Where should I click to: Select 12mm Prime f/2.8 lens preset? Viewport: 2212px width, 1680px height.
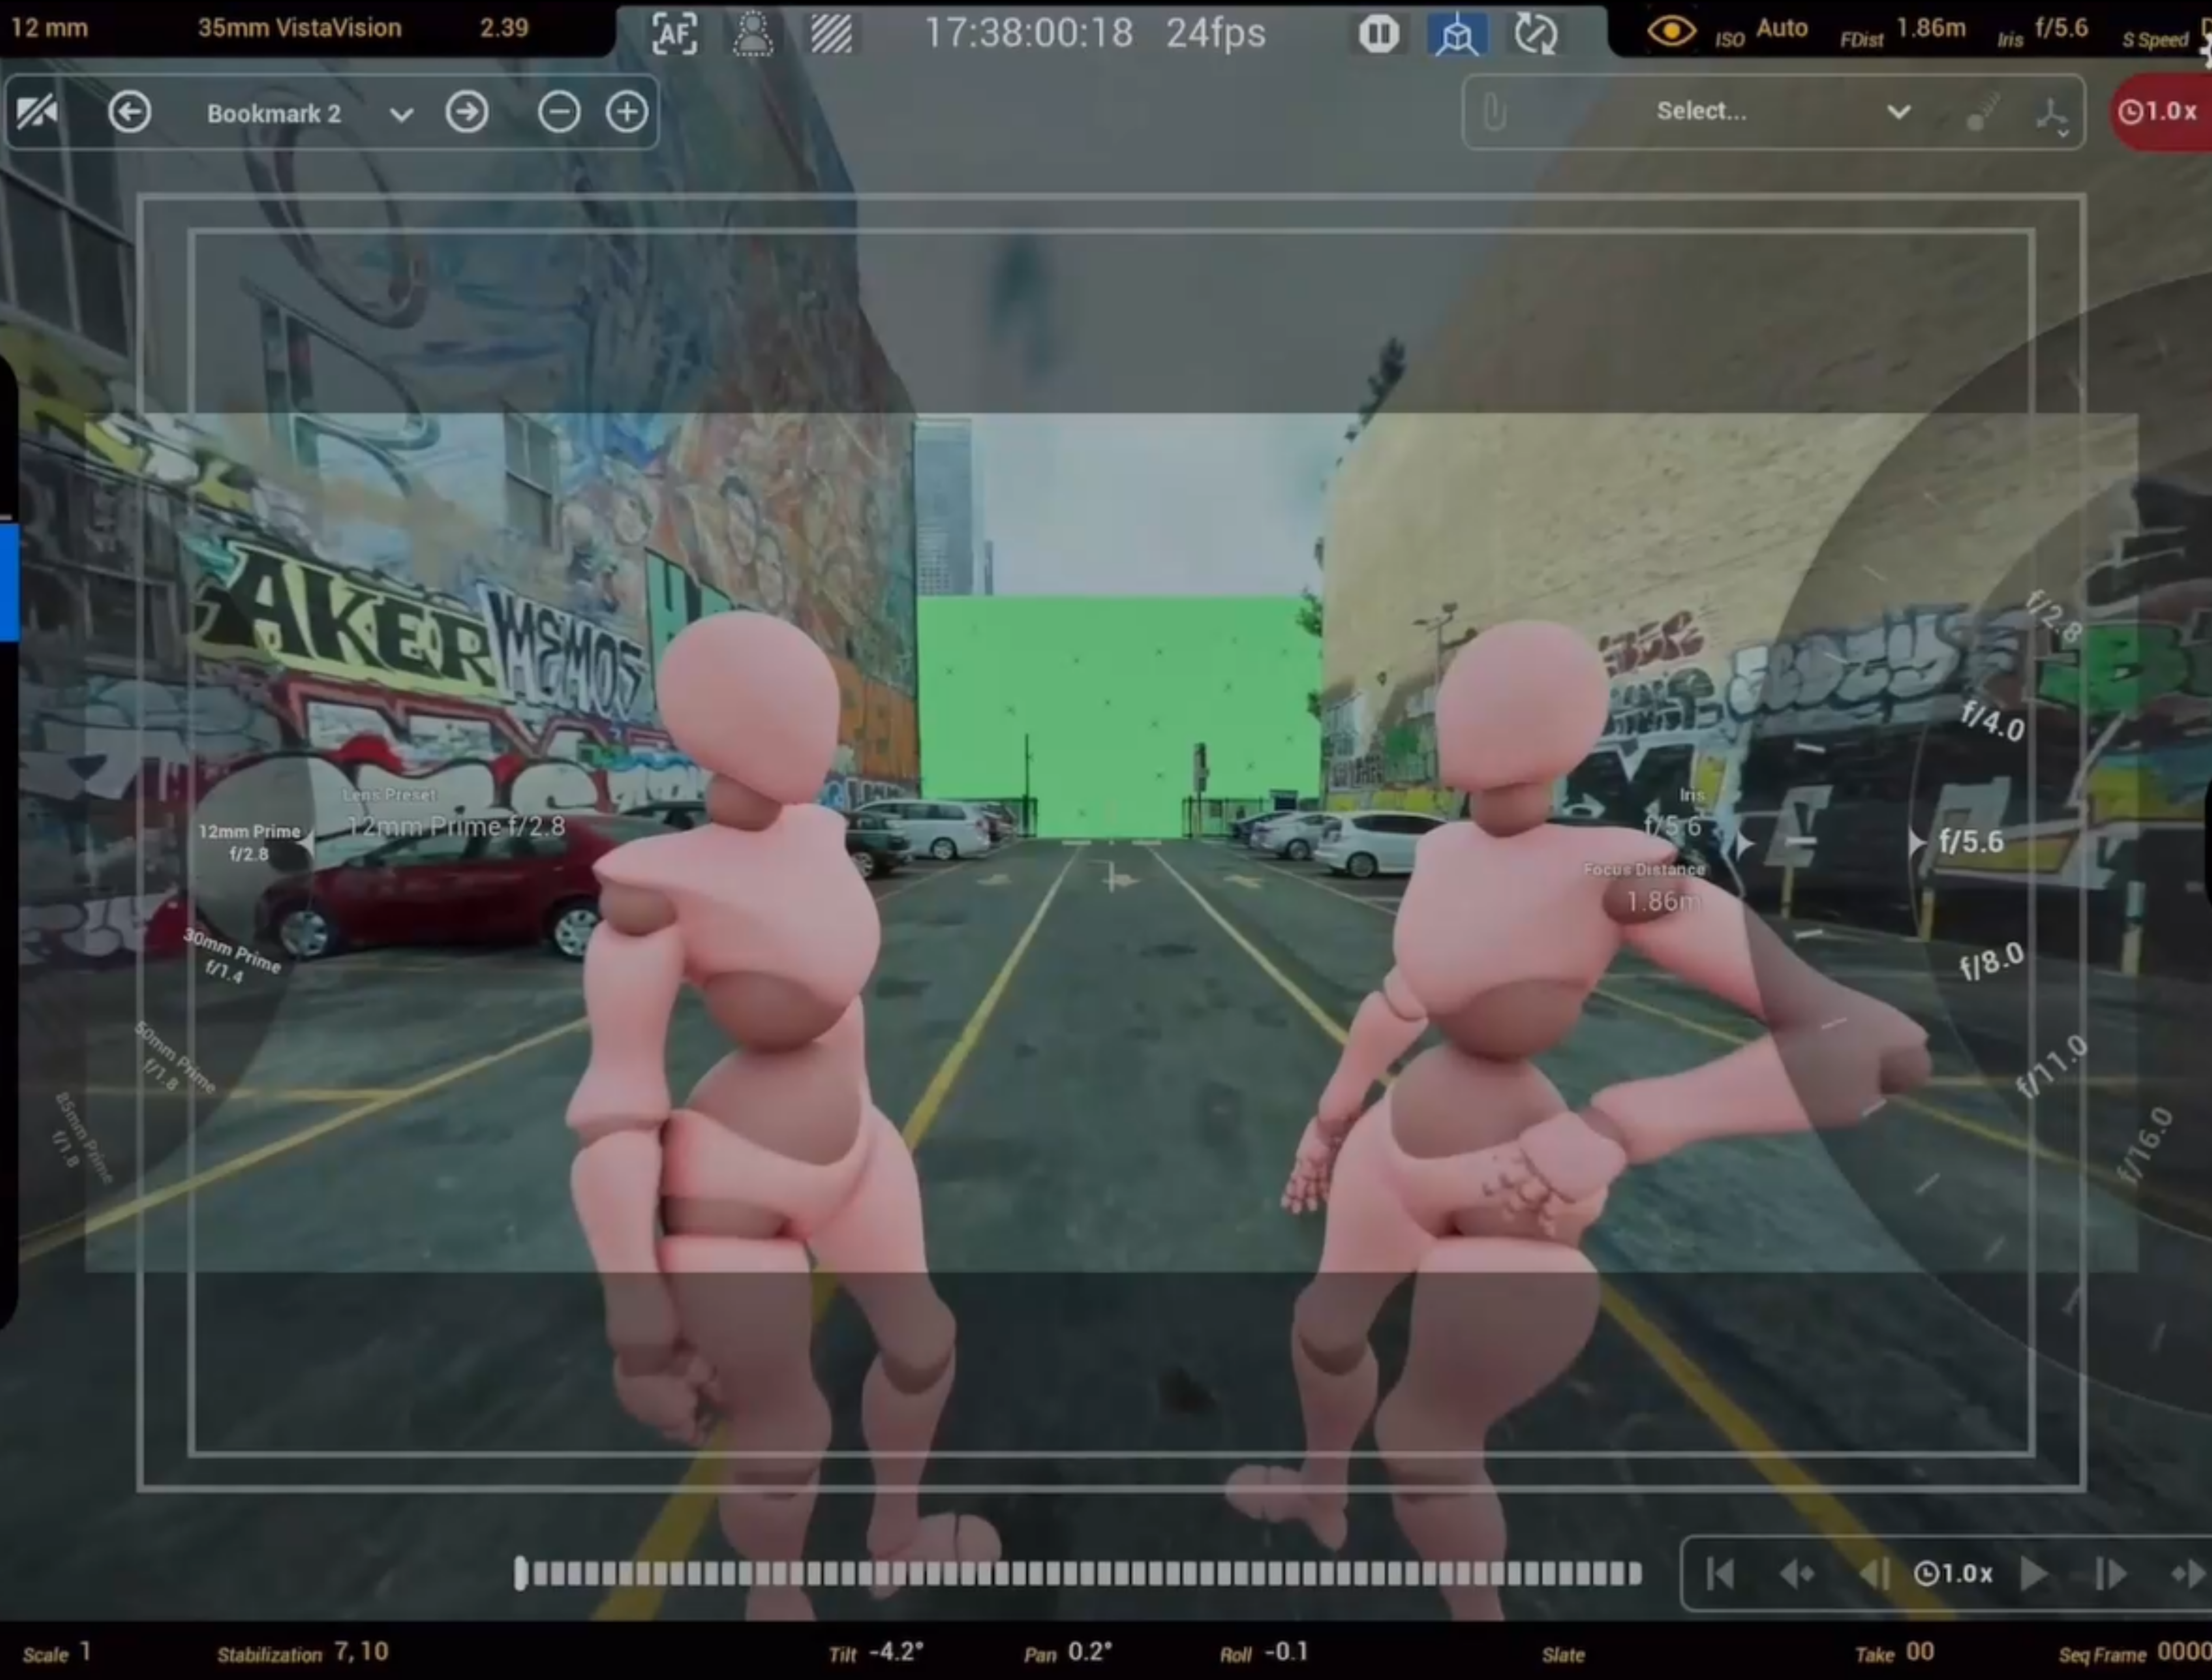[x=249, y=842]
